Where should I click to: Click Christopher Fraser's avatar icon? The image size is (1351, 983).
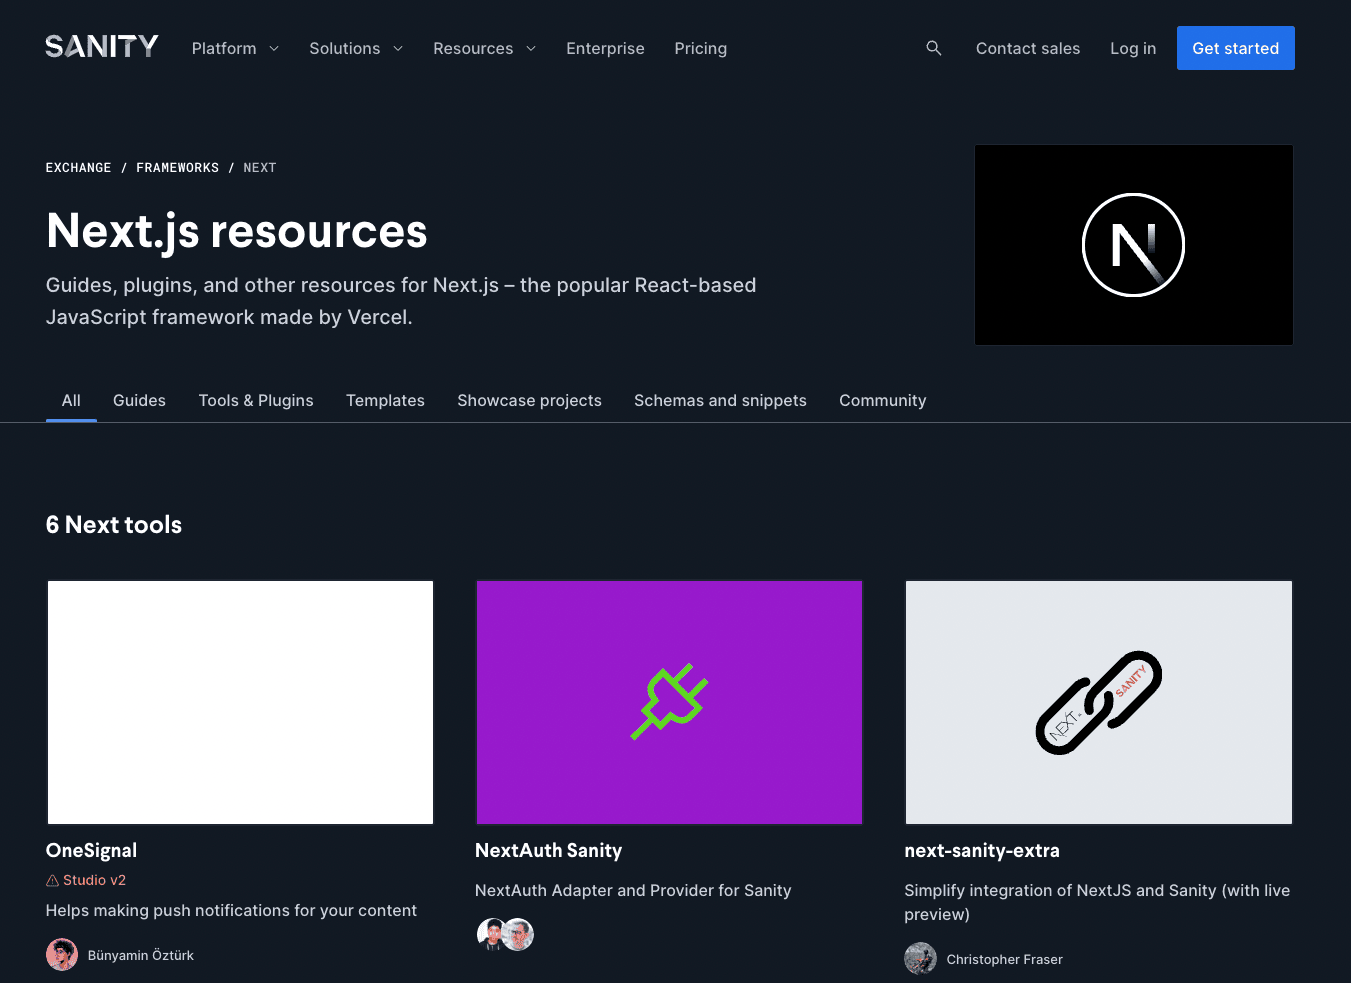point(920,958)
